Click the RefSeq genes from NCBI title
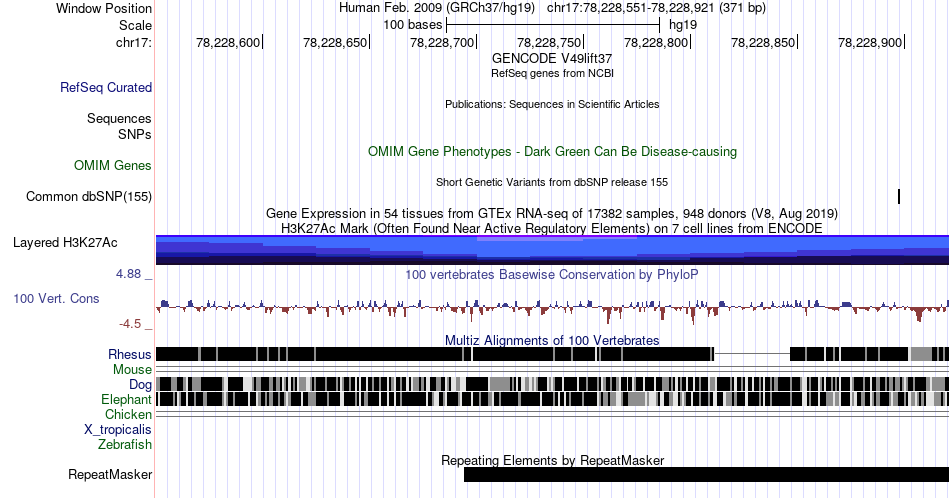Viewport: 950px width, 498px height. tap(552, 73)
